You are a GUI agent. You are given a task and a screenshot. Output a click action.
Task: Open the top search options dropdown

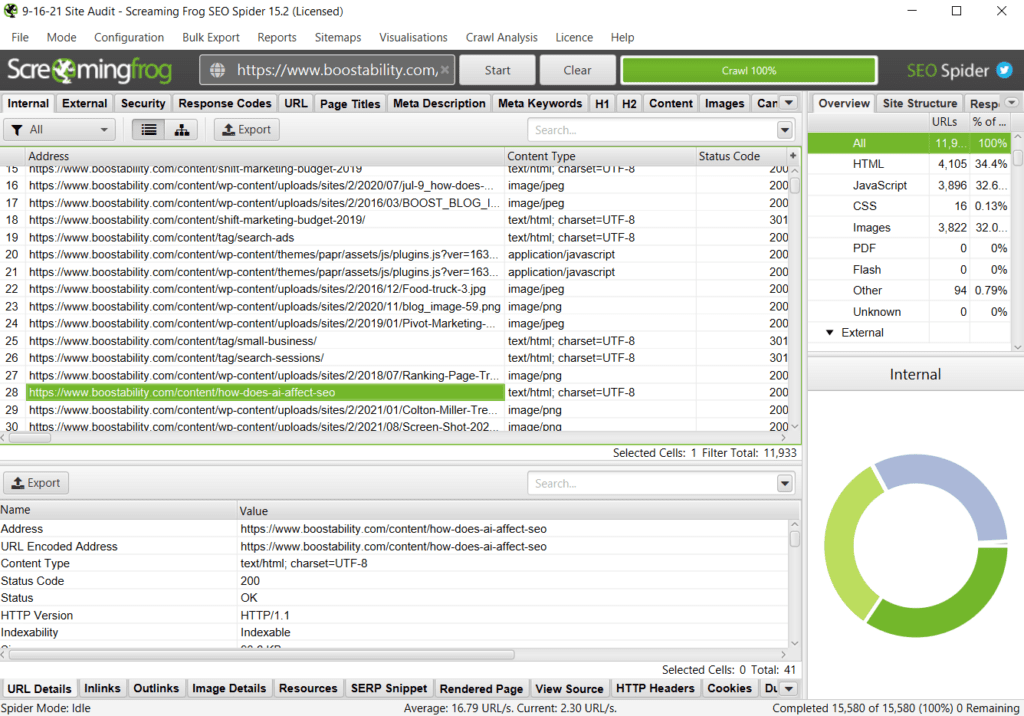point(785,130)
